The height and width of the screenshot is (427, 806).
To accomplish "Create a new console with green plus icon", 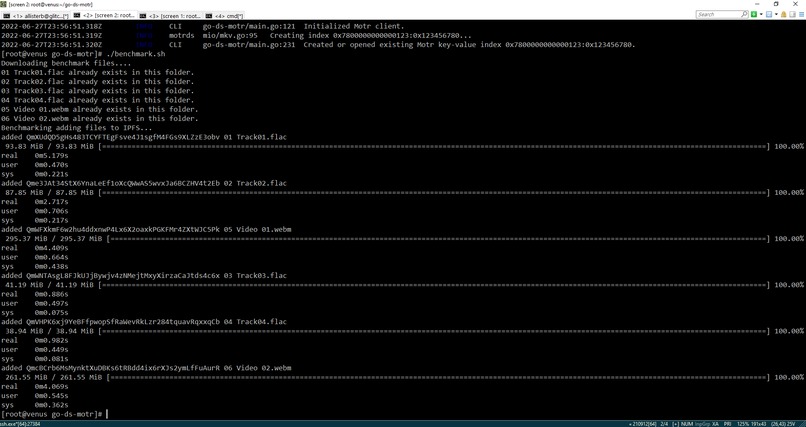I will tap(754, 14).
